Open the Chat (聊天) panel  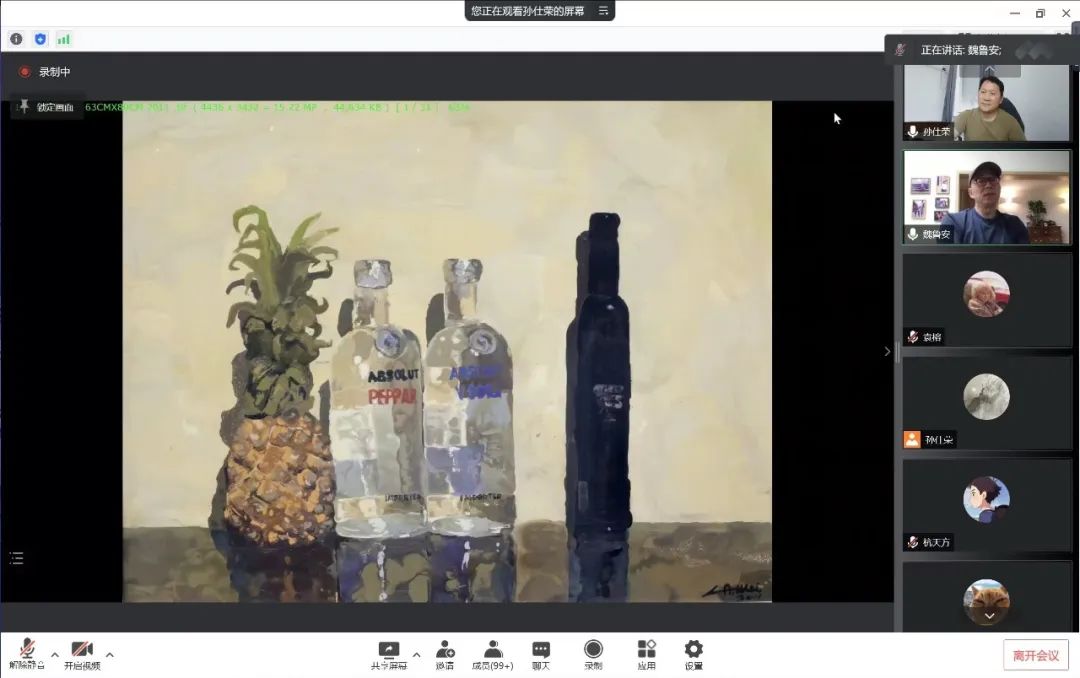pos(541,651)
